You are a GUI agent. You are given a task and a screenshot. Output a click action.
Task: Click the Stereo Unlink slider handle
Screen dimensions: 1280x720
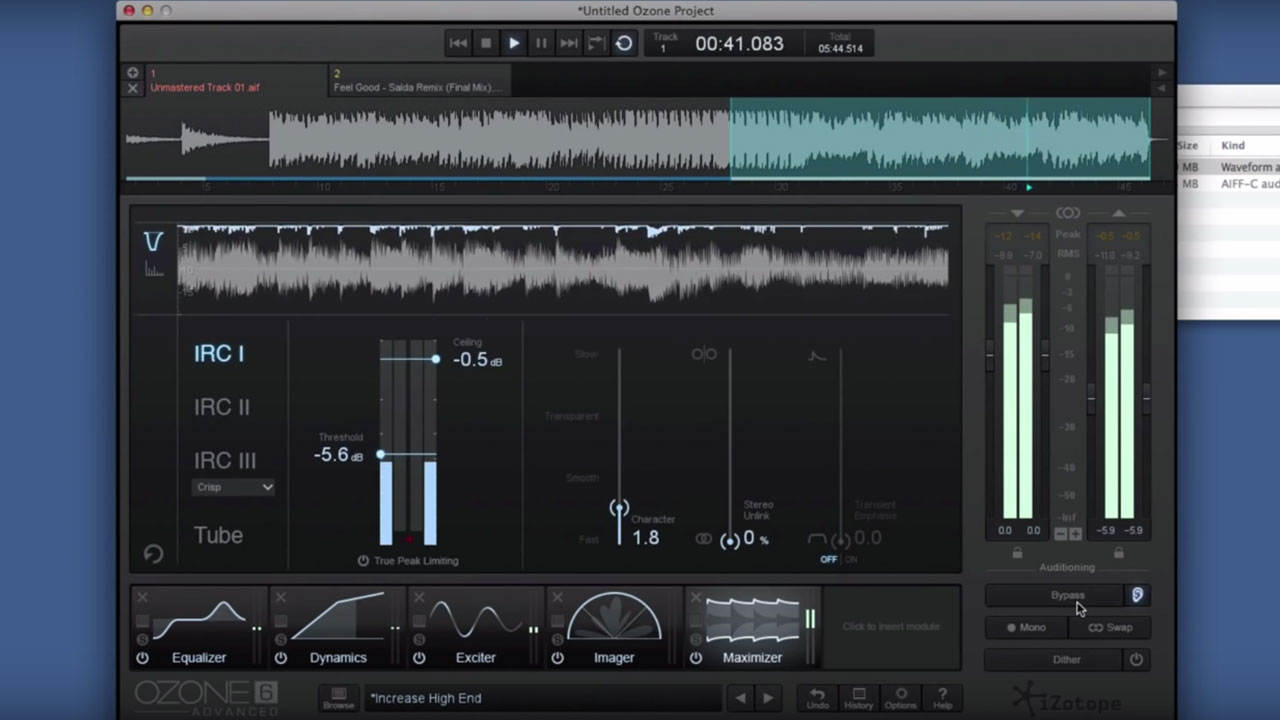point(730,541)
